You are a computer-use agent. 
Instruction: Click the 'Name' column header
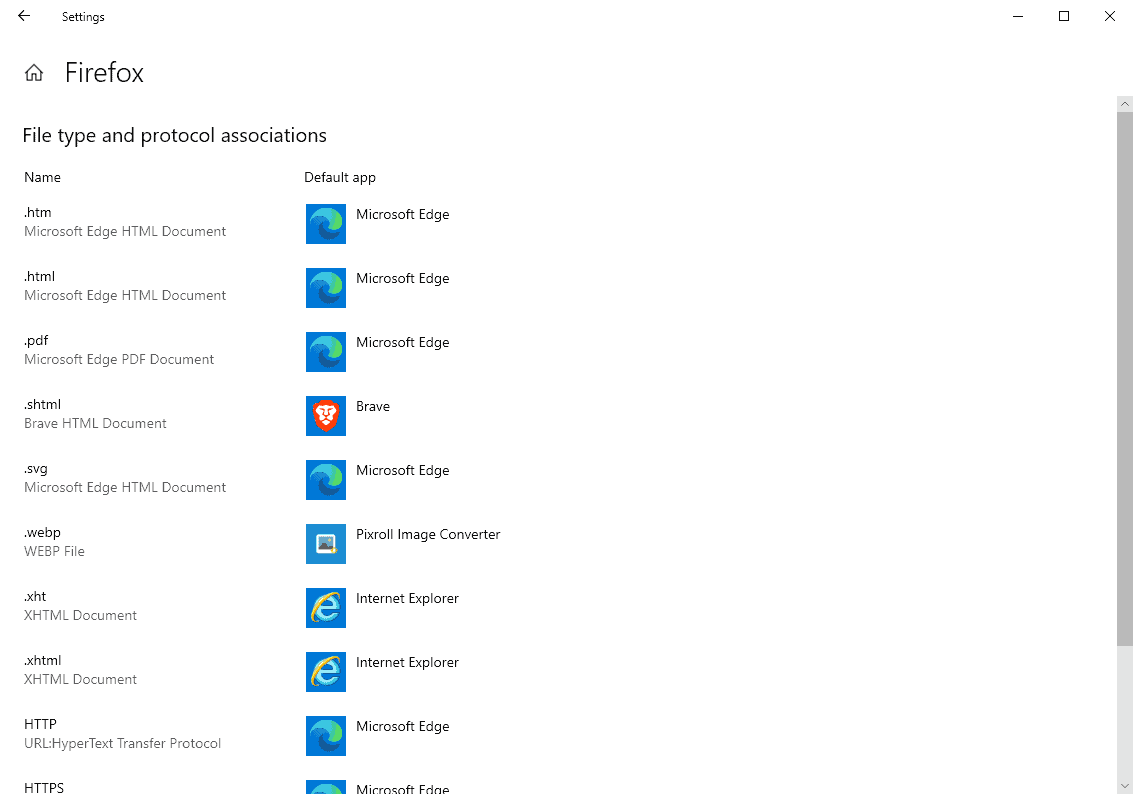pyautogui.click(x=42, y=177)
